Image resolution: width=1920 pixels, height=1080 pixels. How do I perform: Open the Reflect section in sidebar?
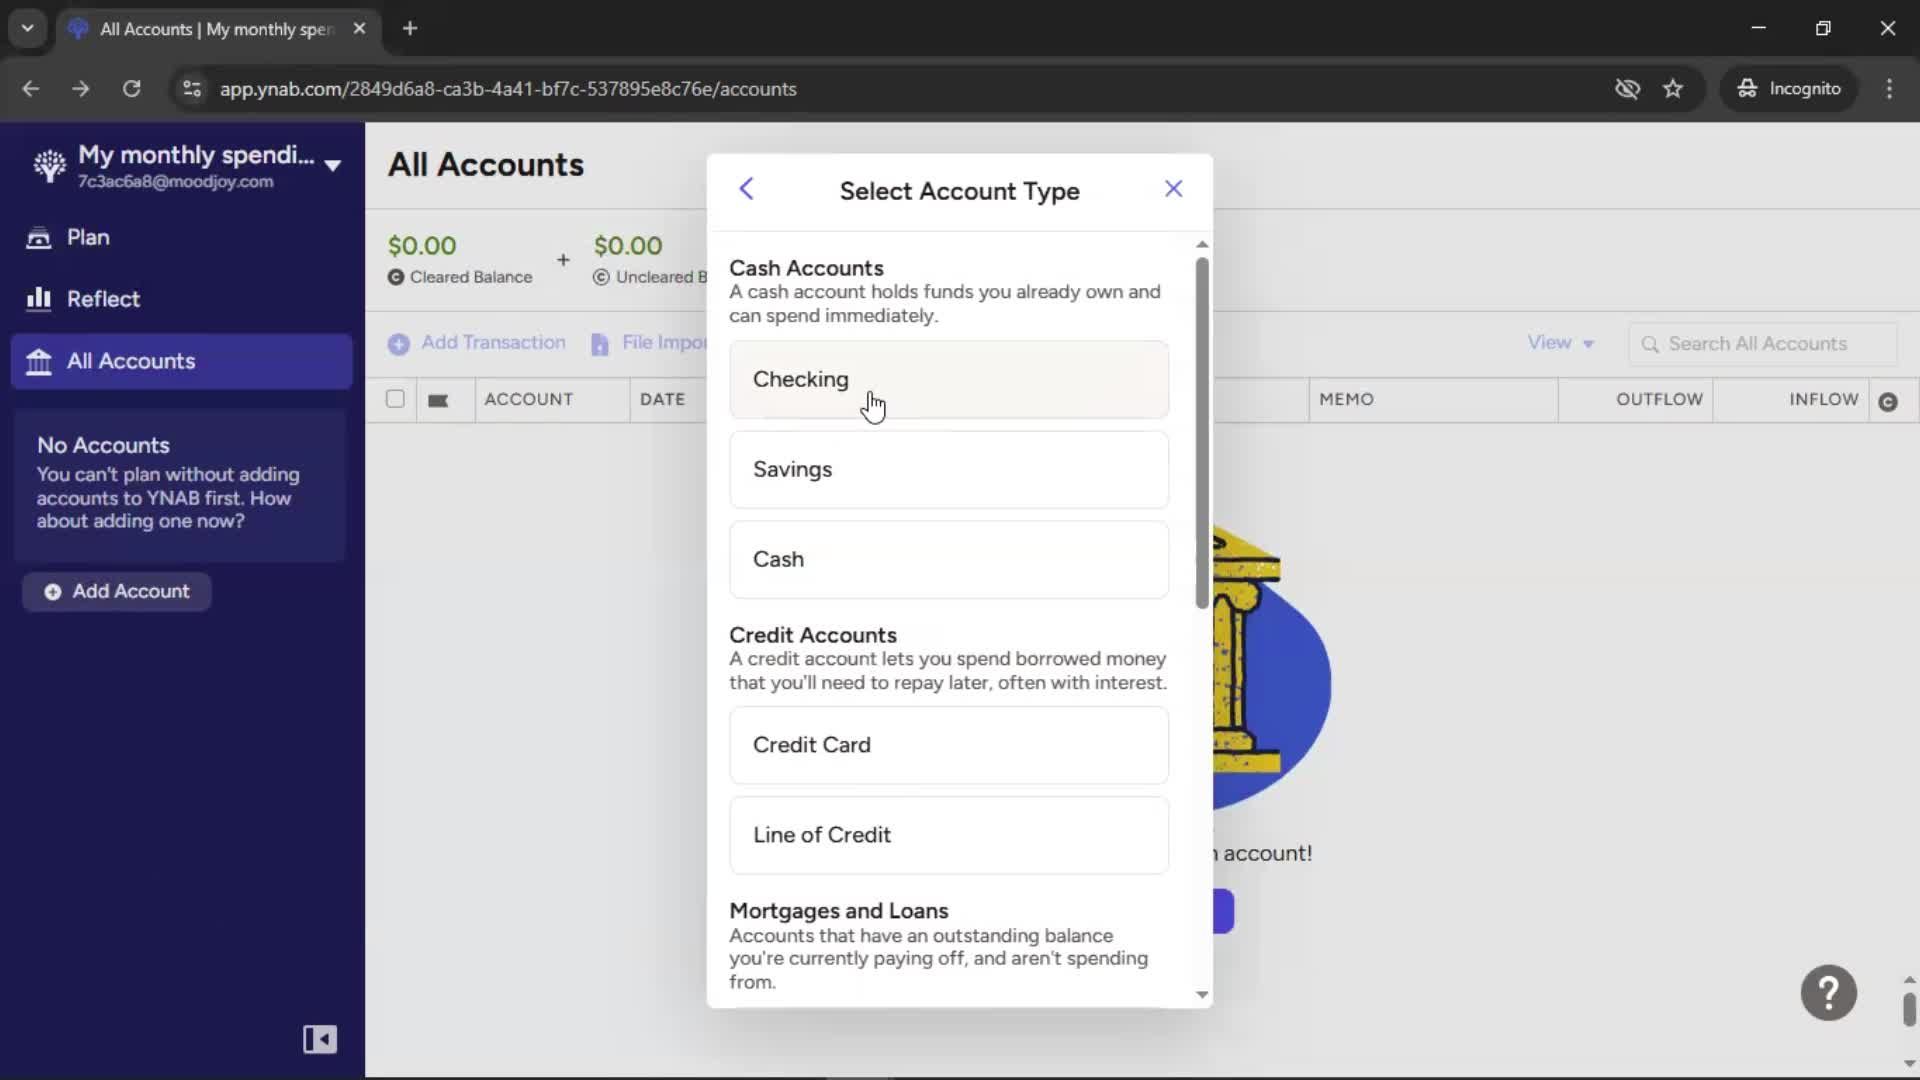click(x=181, y=299)
